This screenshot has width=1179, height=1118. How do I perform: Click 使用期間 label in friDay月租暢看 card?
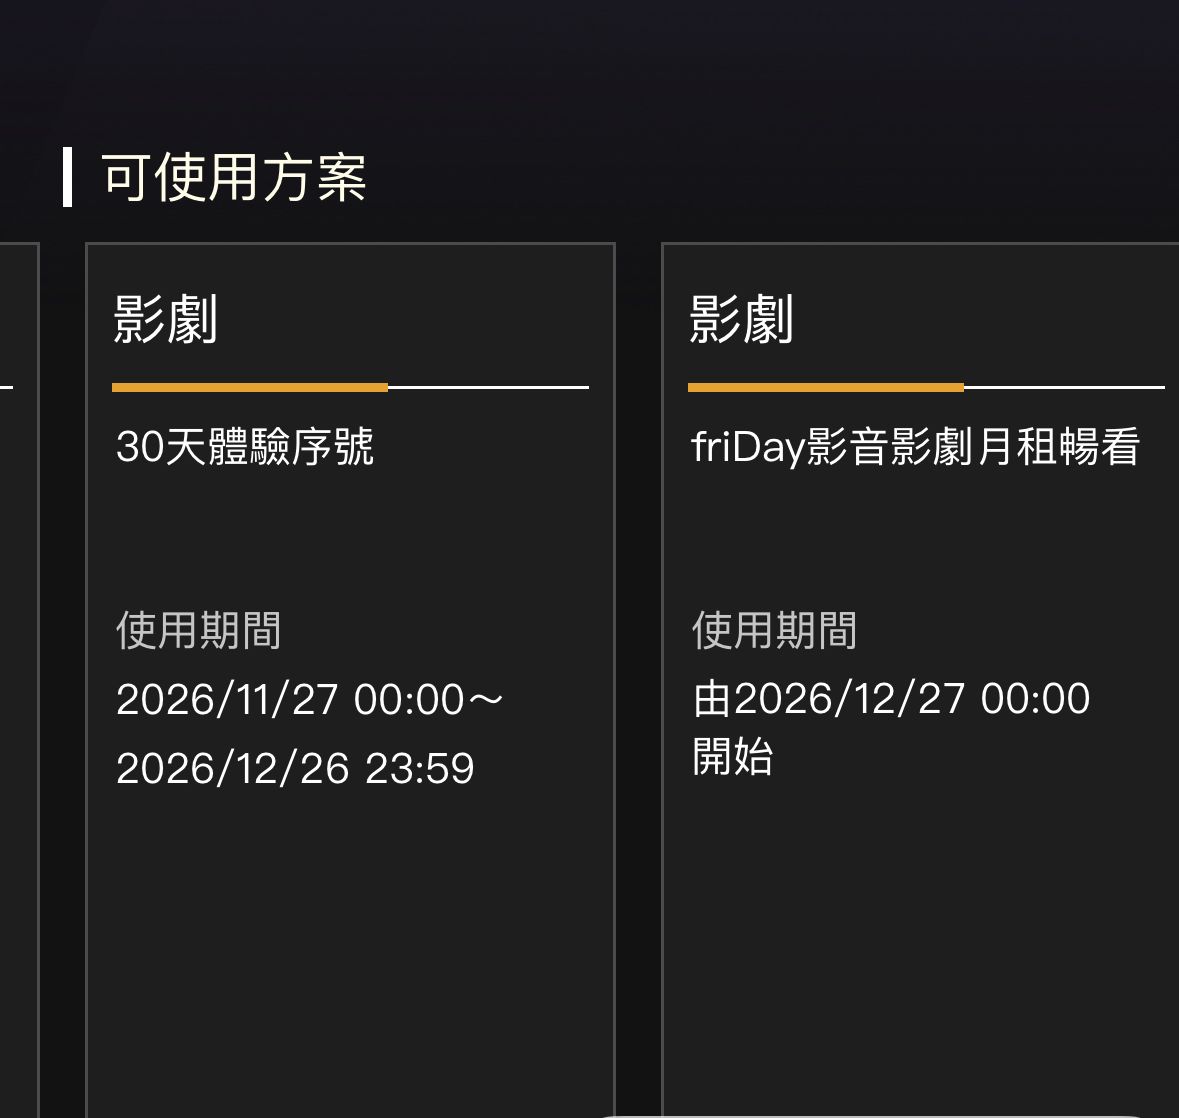point(774,631)
